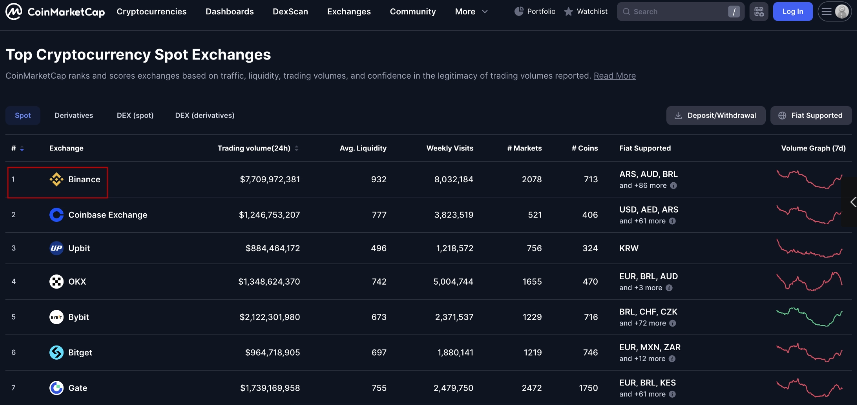Screen dimensions: 857x405
Task: Click Upbit fiat KRW text
Action: click(629, 248)
